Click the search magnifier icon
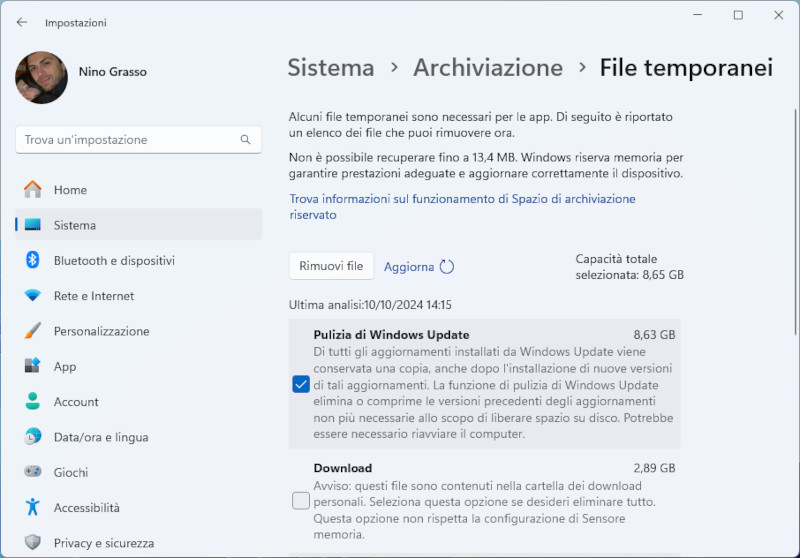800x558 pixels. coord(245,140)
